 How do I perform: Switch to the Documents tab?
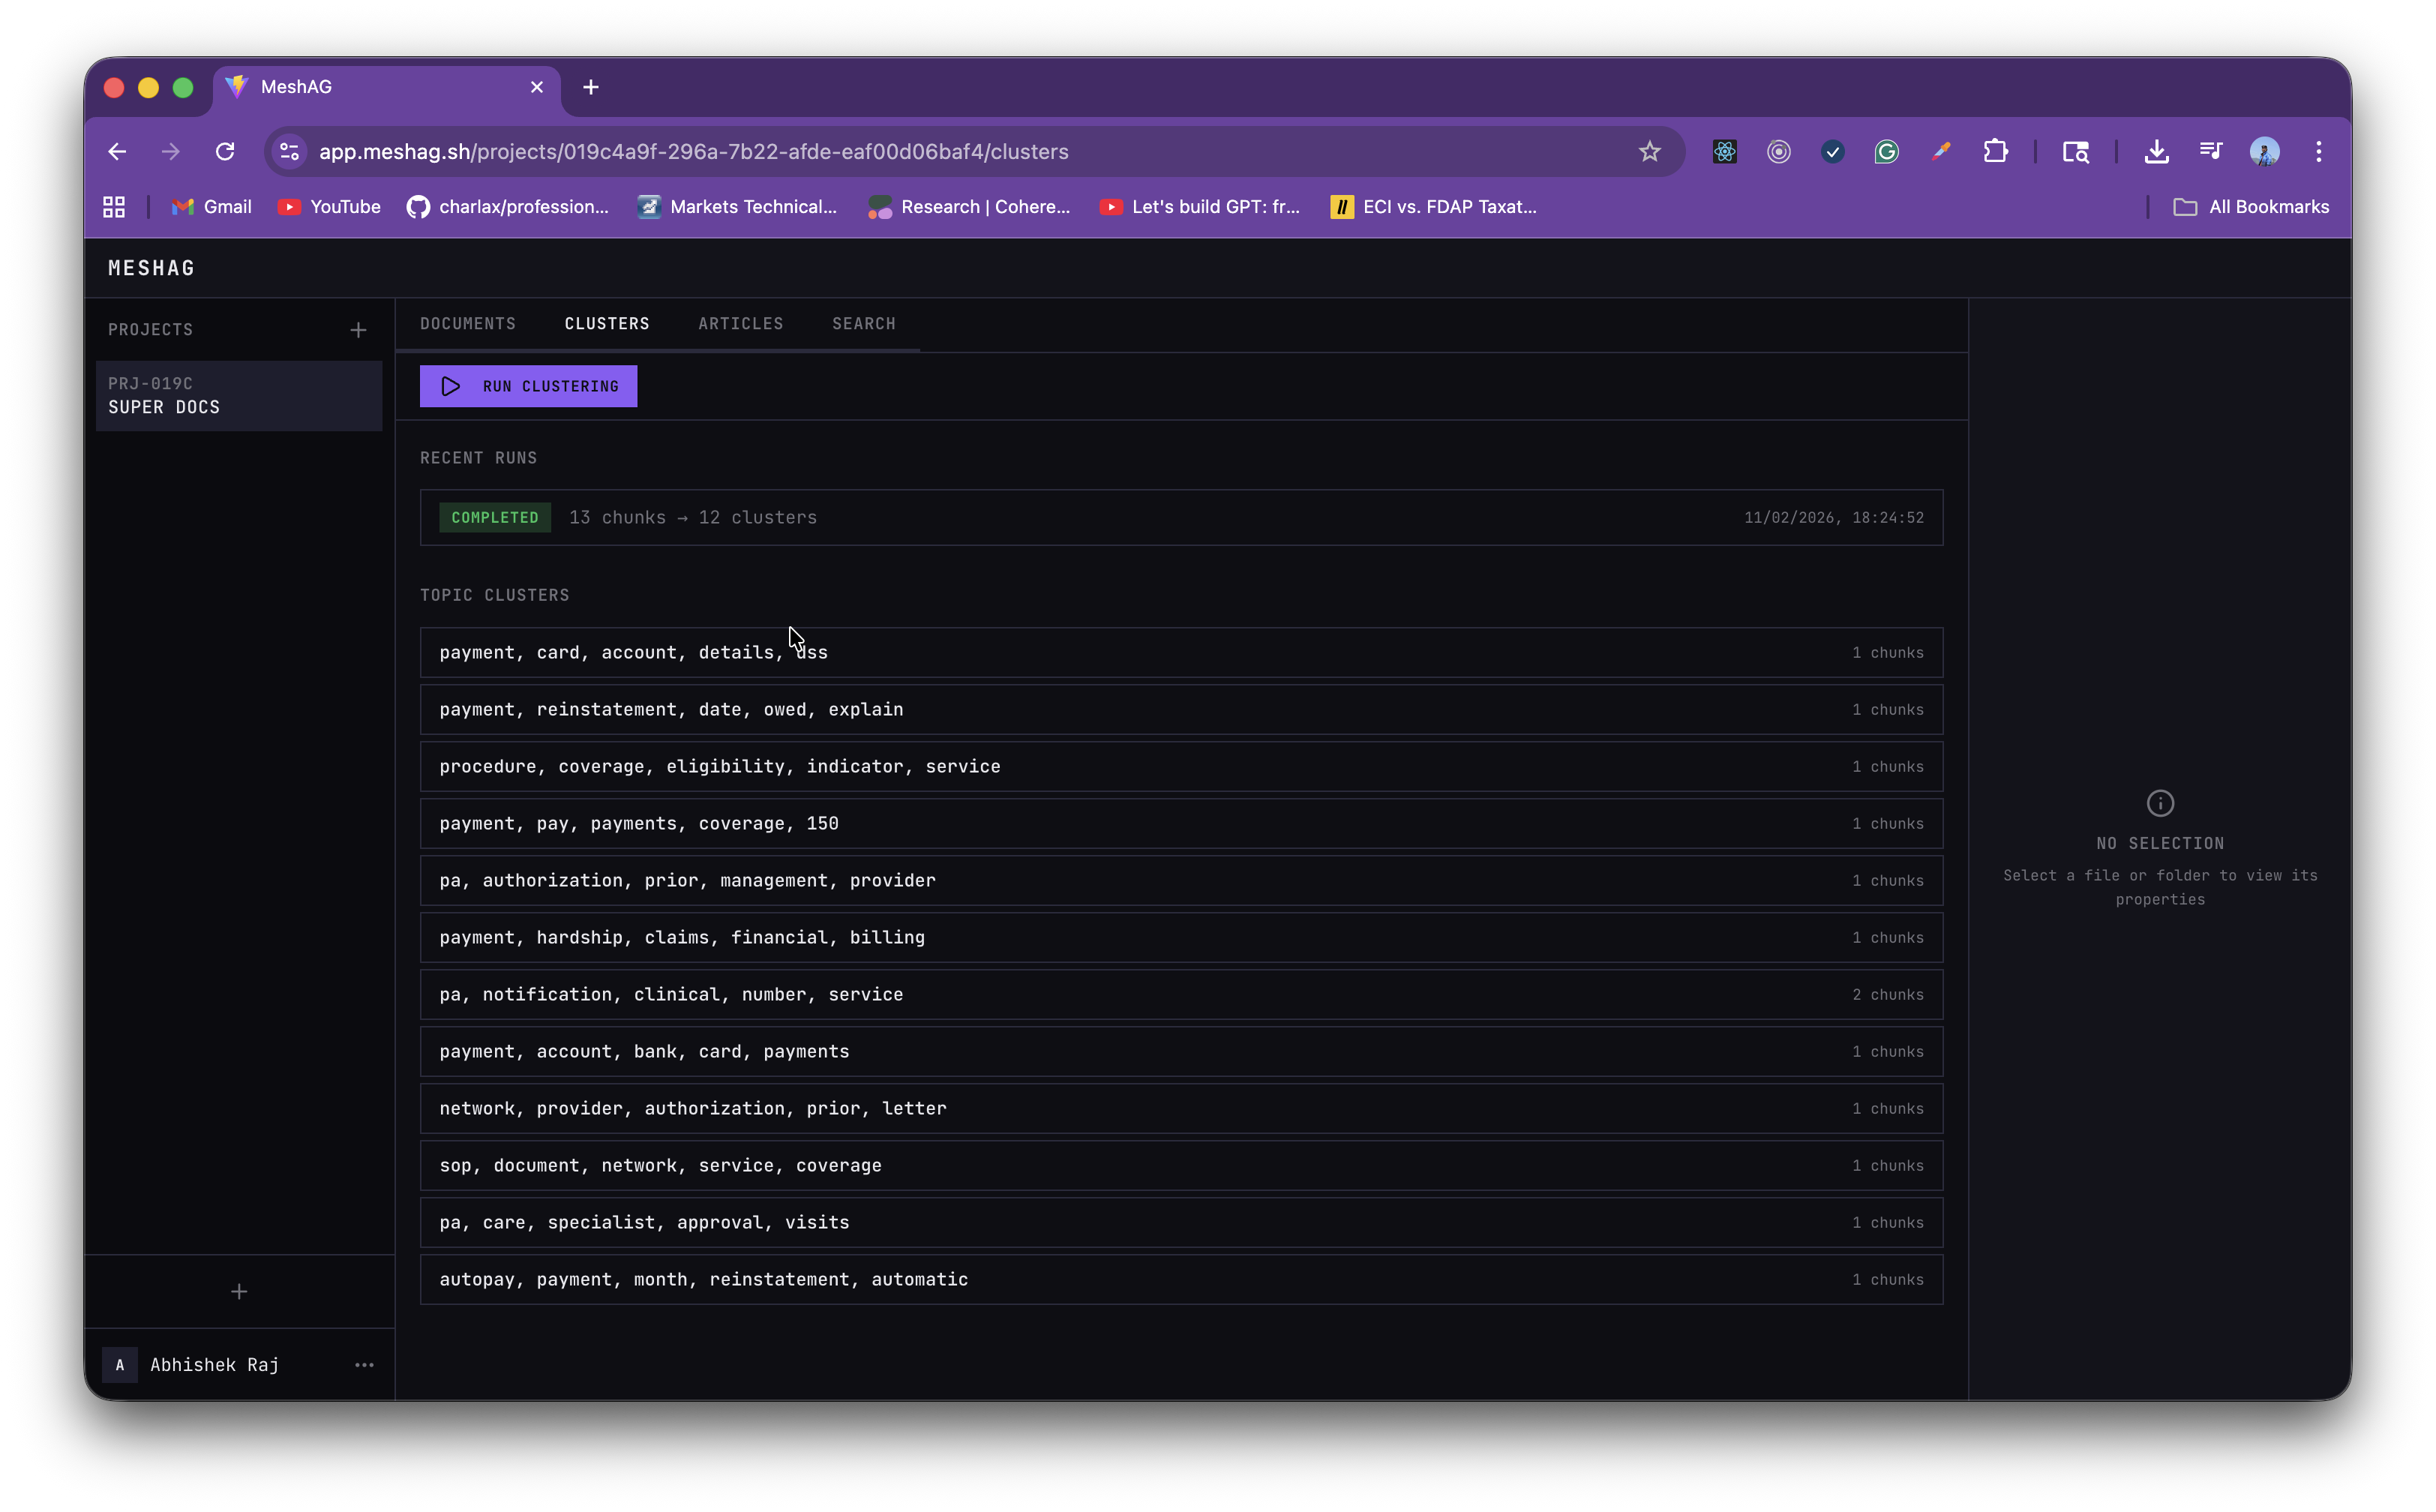[468, 324]
